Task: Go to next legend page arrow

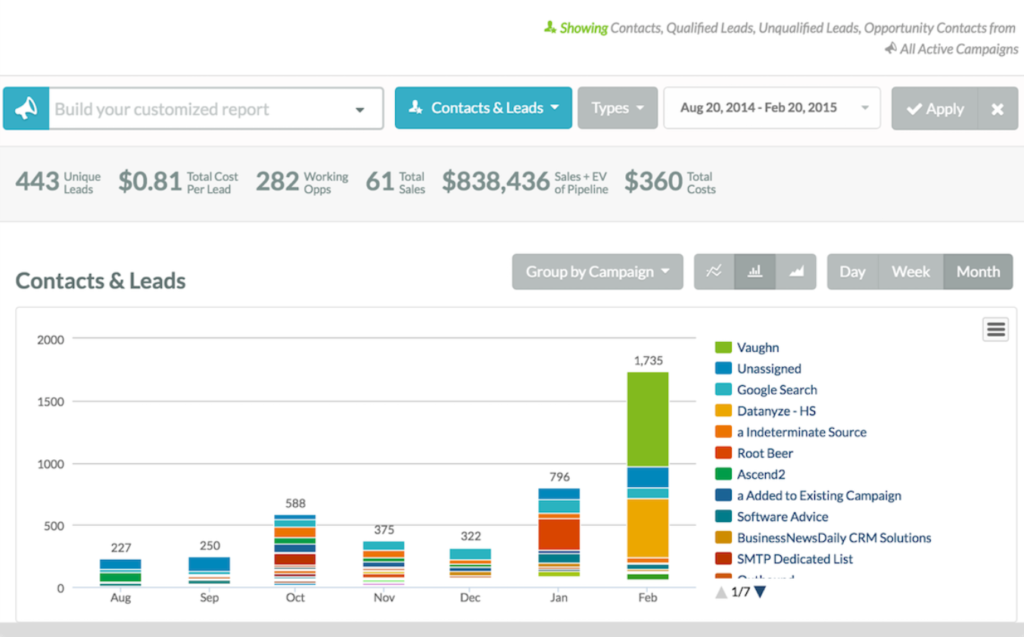Action: tap(760, 592)
